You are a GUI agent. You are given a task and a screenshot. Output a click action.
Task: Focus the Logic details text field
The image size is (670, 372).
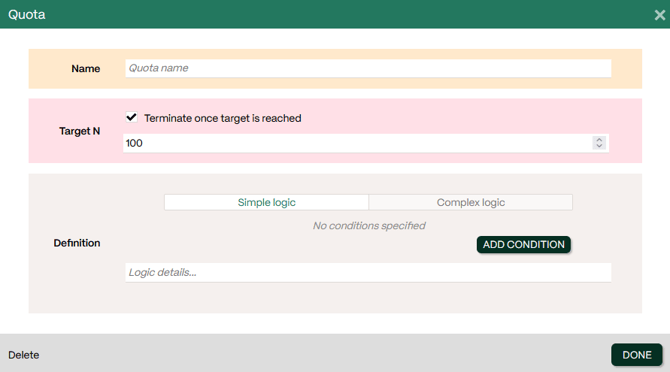tap(368, 272)
